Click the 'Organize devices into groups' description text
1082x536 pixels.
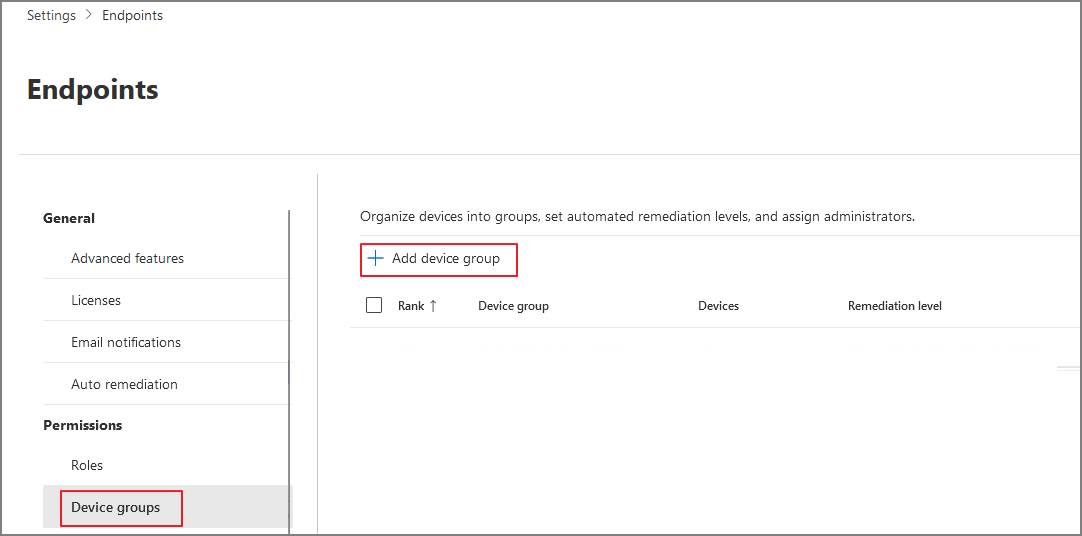[638, 217]
